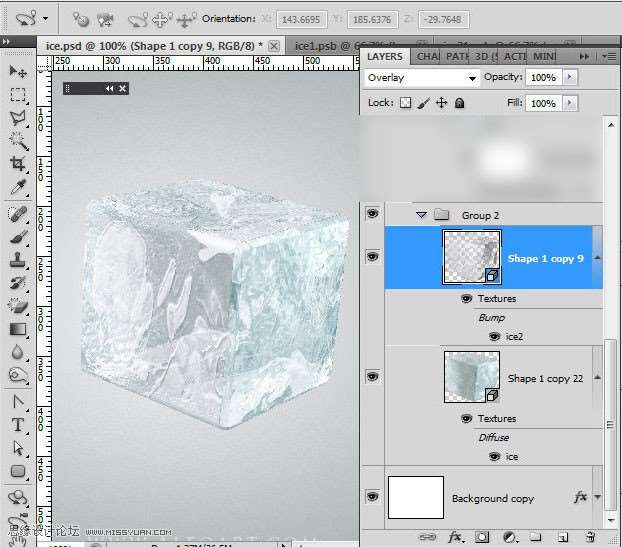Select the Healing Brush tool

click(17, 214)
